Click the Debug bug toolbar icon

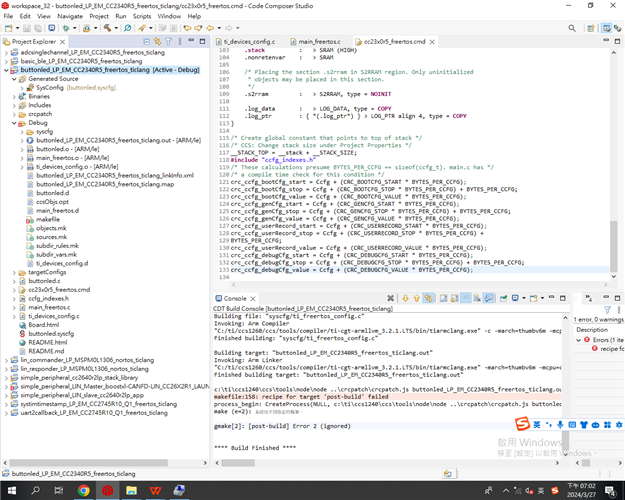[x=66, y=28]
